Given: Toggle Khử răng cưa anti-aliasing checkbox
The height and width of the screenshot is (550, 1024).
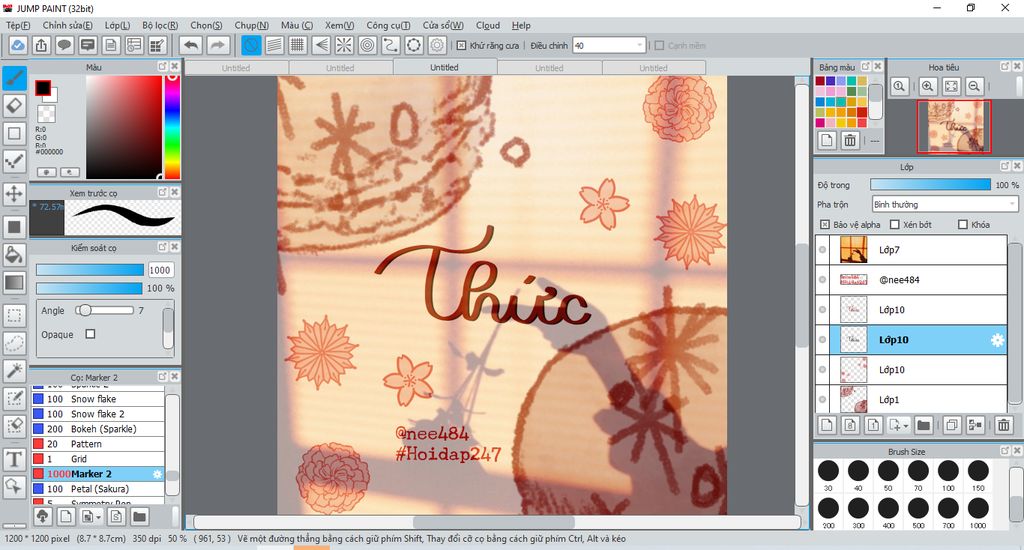Looking at the screenshot, I should 461,46.
